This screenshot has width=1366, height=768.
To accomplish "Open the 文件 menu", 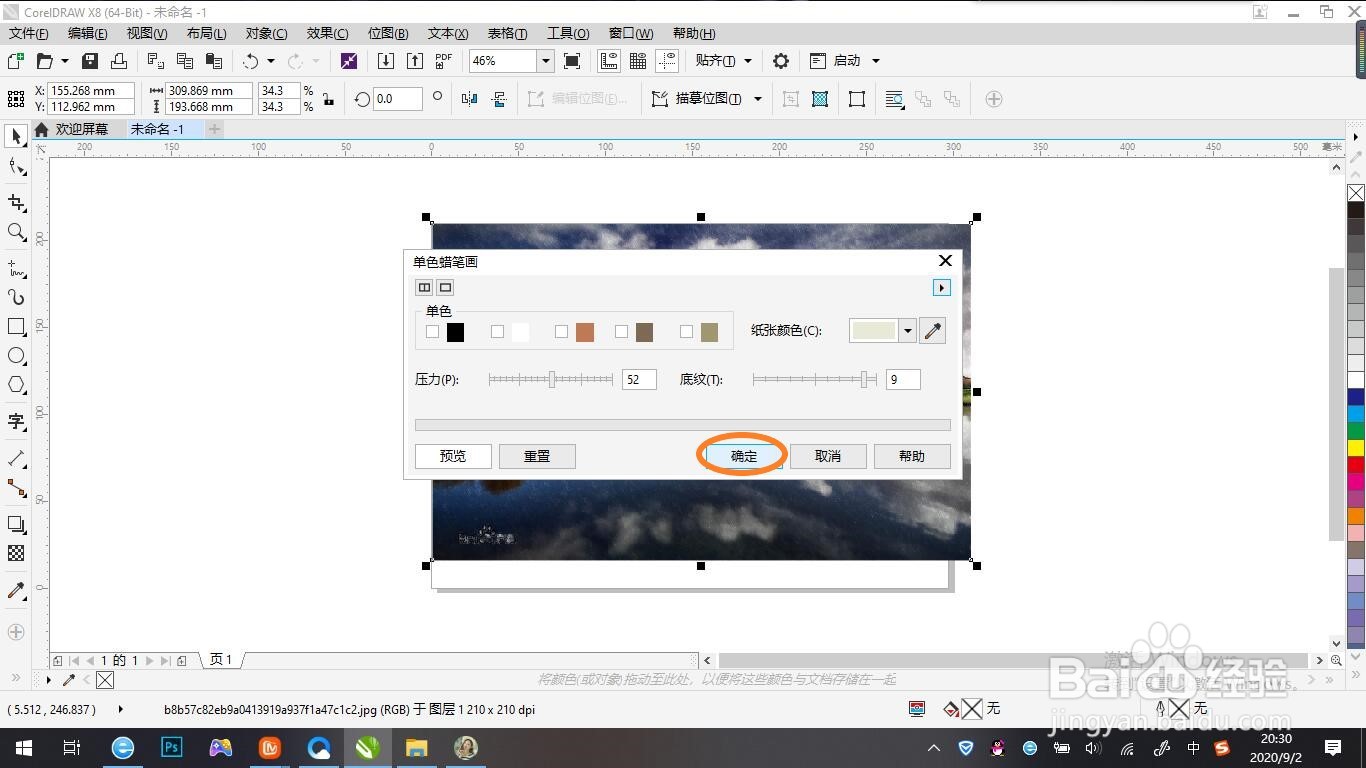I will pos(28,34).
